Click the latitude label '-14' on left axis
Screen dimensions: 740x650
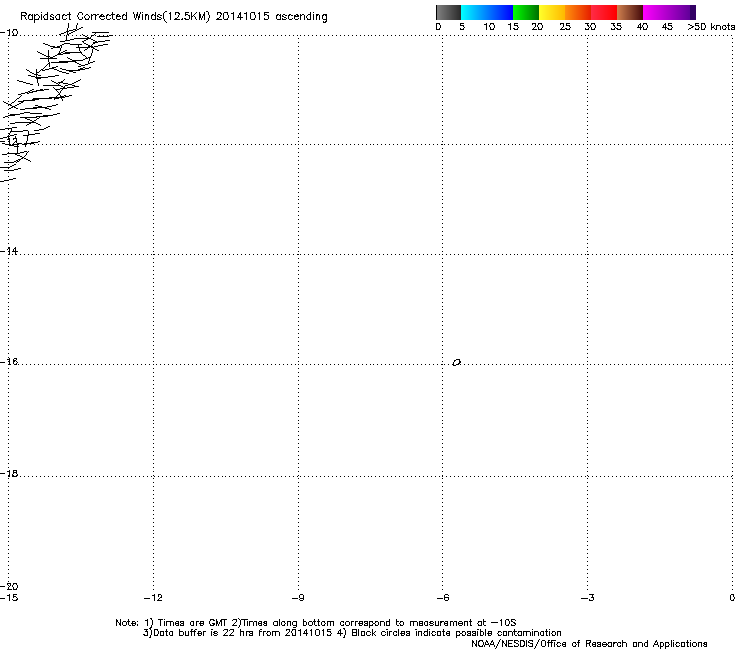pyautogui.click(x=9, y=251)
